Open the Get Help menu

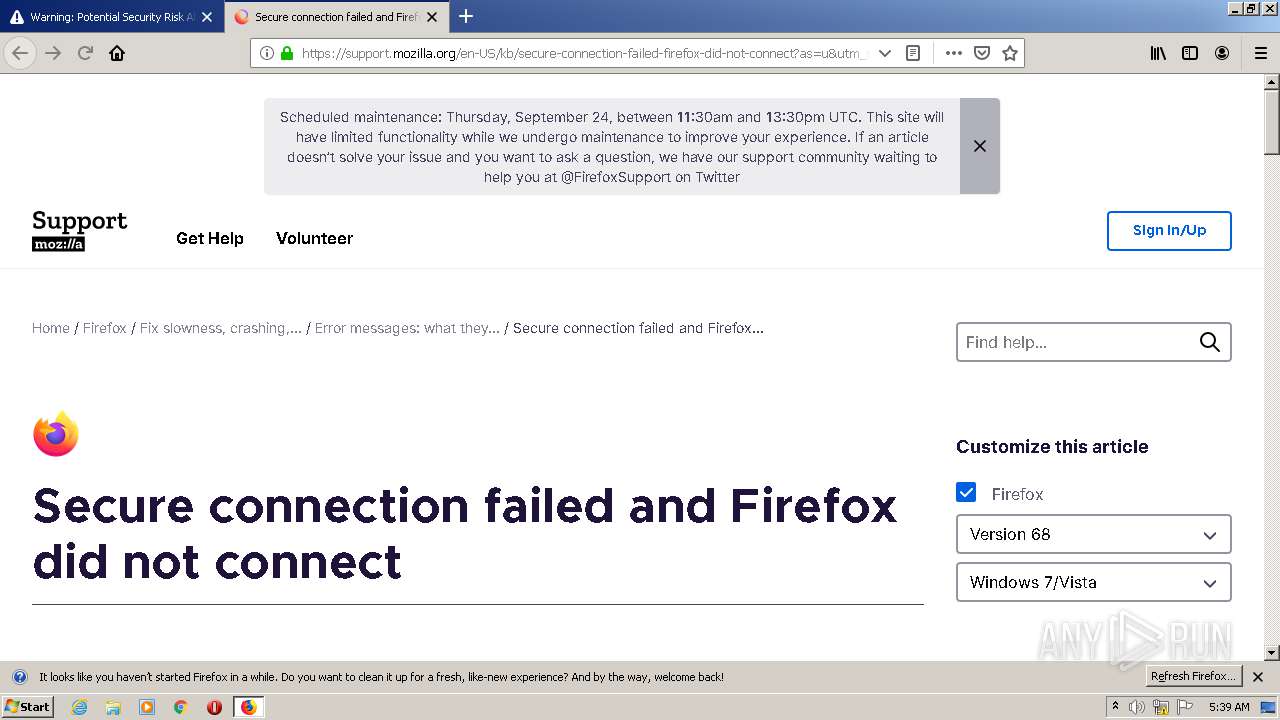[210, 238]
